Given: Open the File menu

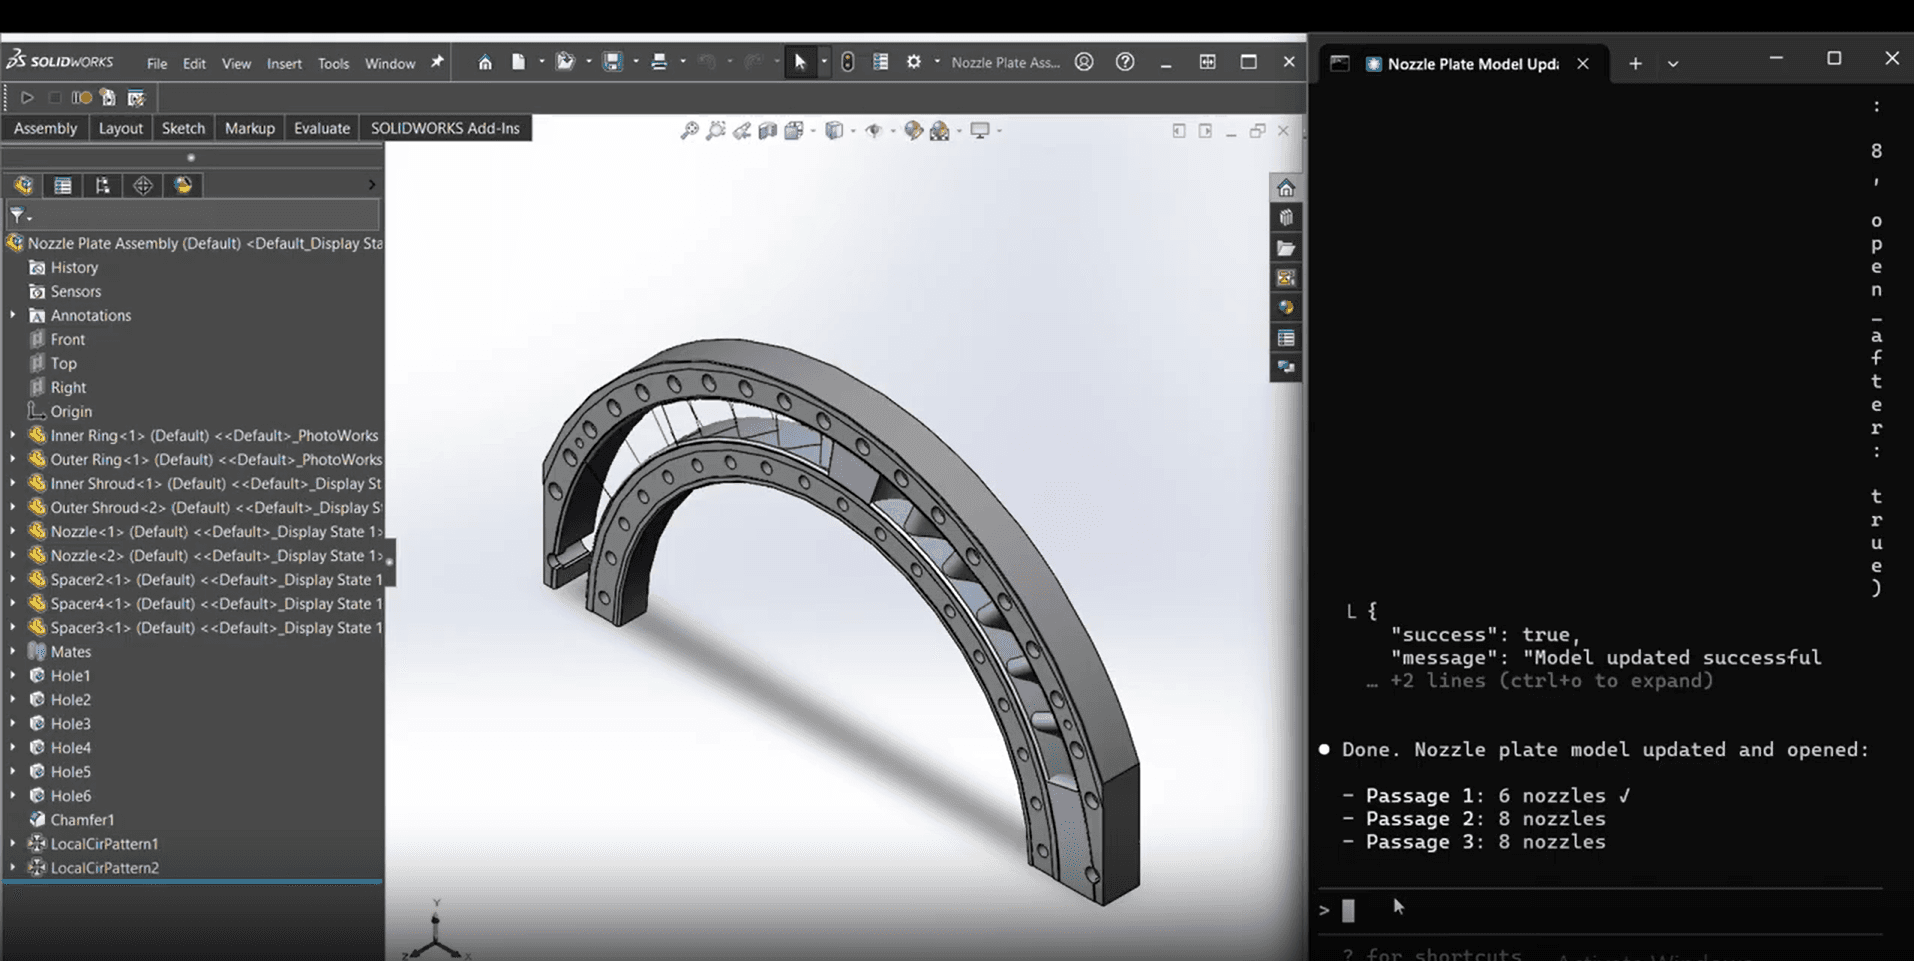Looking at the screenshot, I should coord(157,63).
